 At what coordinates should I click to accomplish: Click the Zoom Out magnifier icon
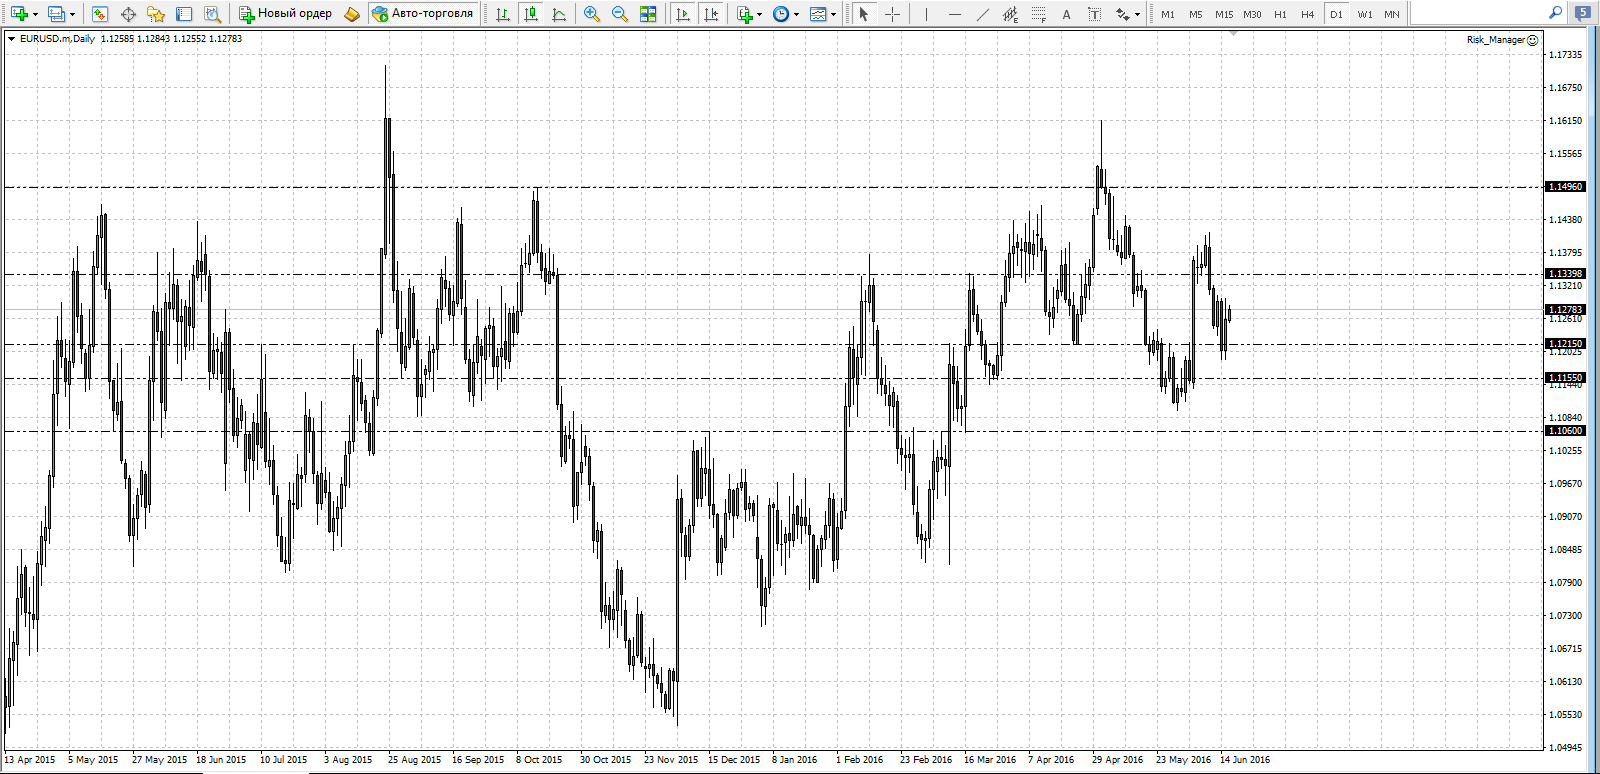[x=620, y=14]
